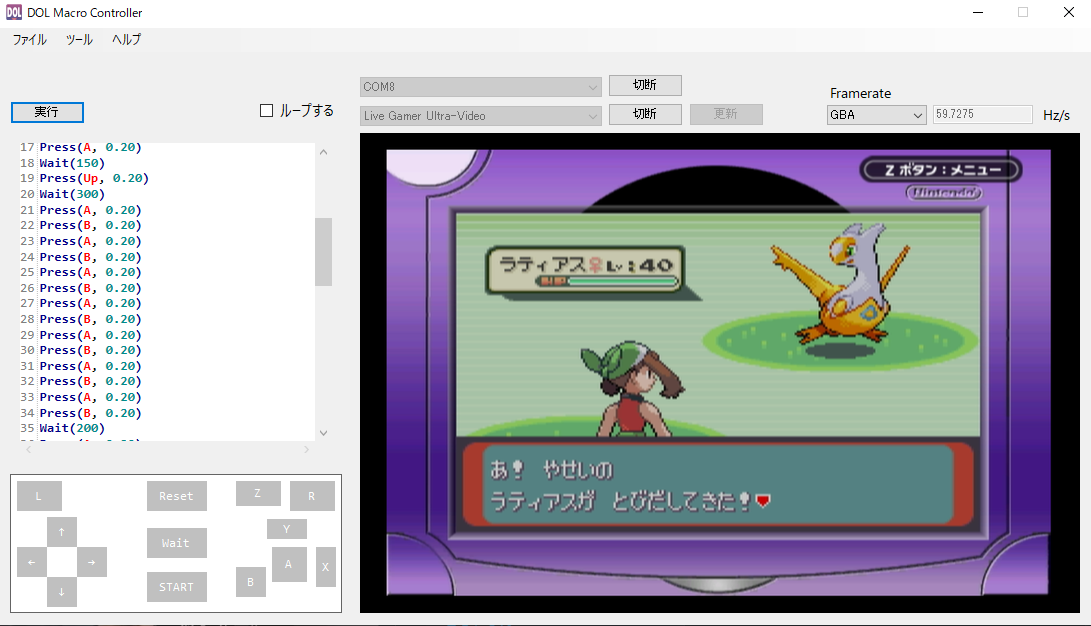
Task: Click the game video preview
Action: [x=719, y=373]
